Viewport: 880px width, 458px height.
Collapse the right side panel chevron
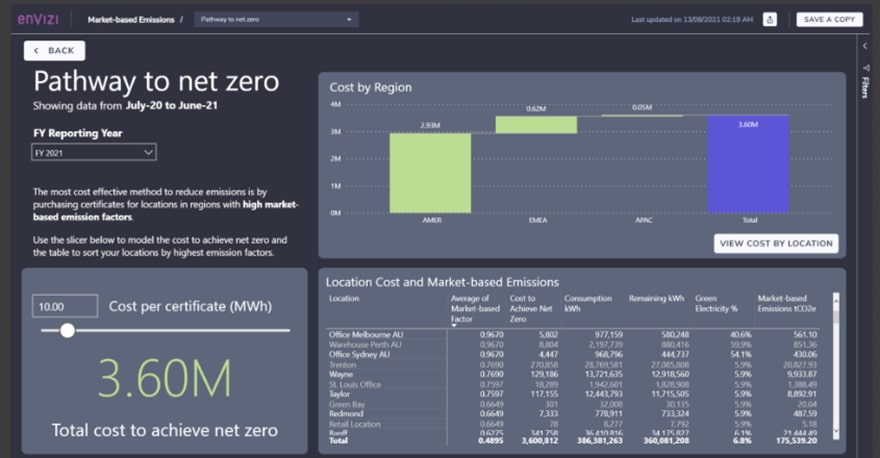[865, 46]
